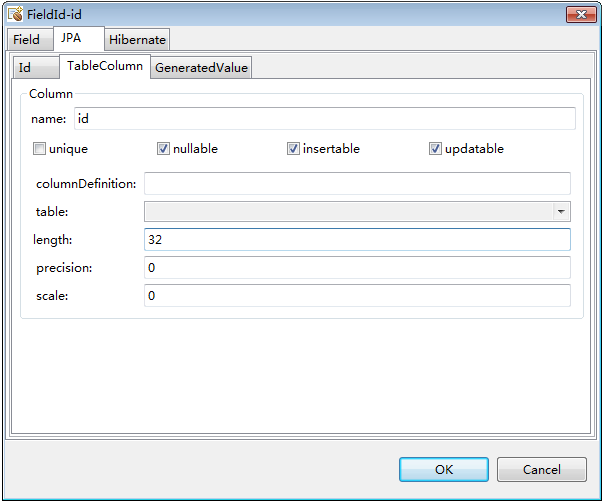Click the length field containing 32
Image resolution: width=606 pixels, height=504 pixels.
pyautogui.click(x=357, y=240)
